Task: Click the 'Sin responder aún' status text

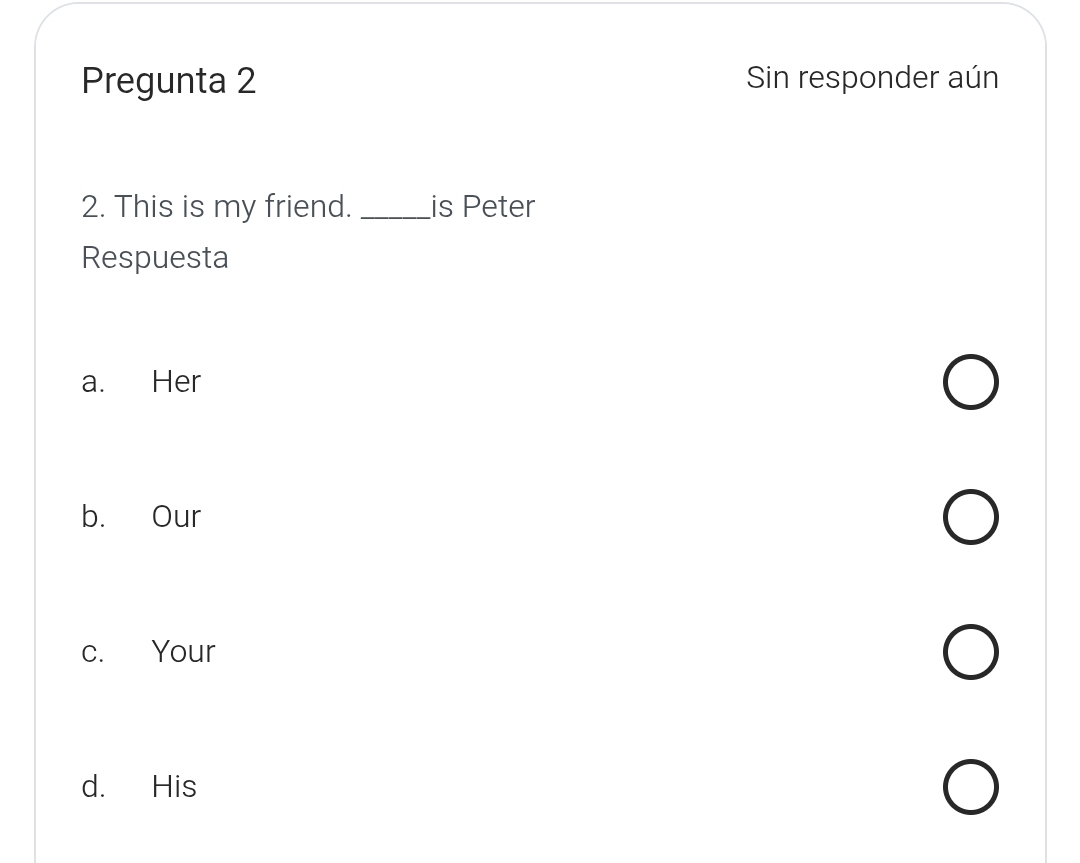Action: pyautogui.click(x=872, y=78)
